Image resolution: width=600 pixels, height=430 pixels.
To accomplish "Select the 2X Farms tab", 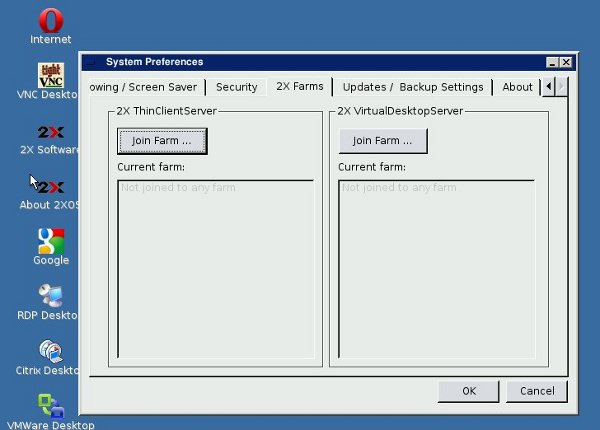I will click(x=300, y=86).
